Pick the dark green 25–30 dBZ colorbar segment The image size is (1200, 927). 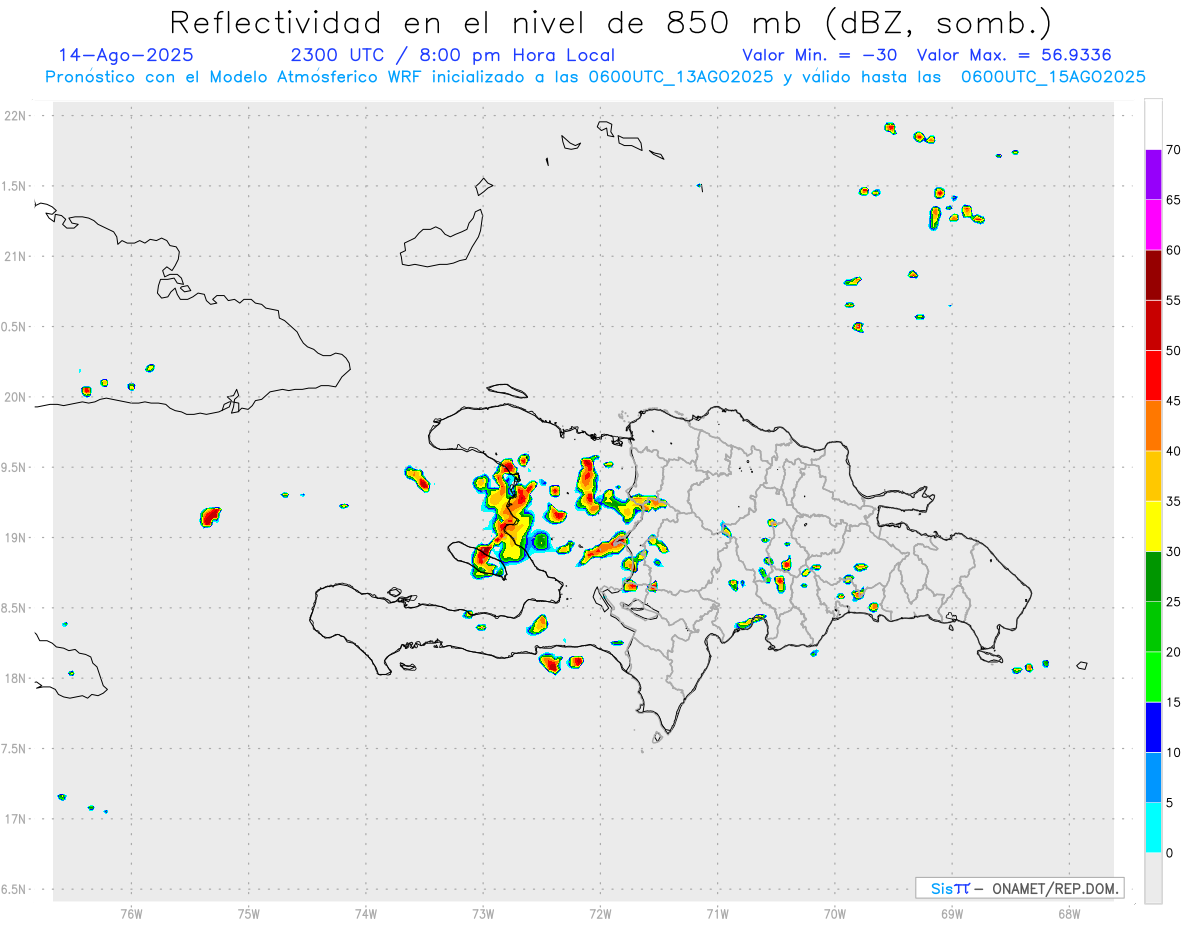(x=1153, y=577)
